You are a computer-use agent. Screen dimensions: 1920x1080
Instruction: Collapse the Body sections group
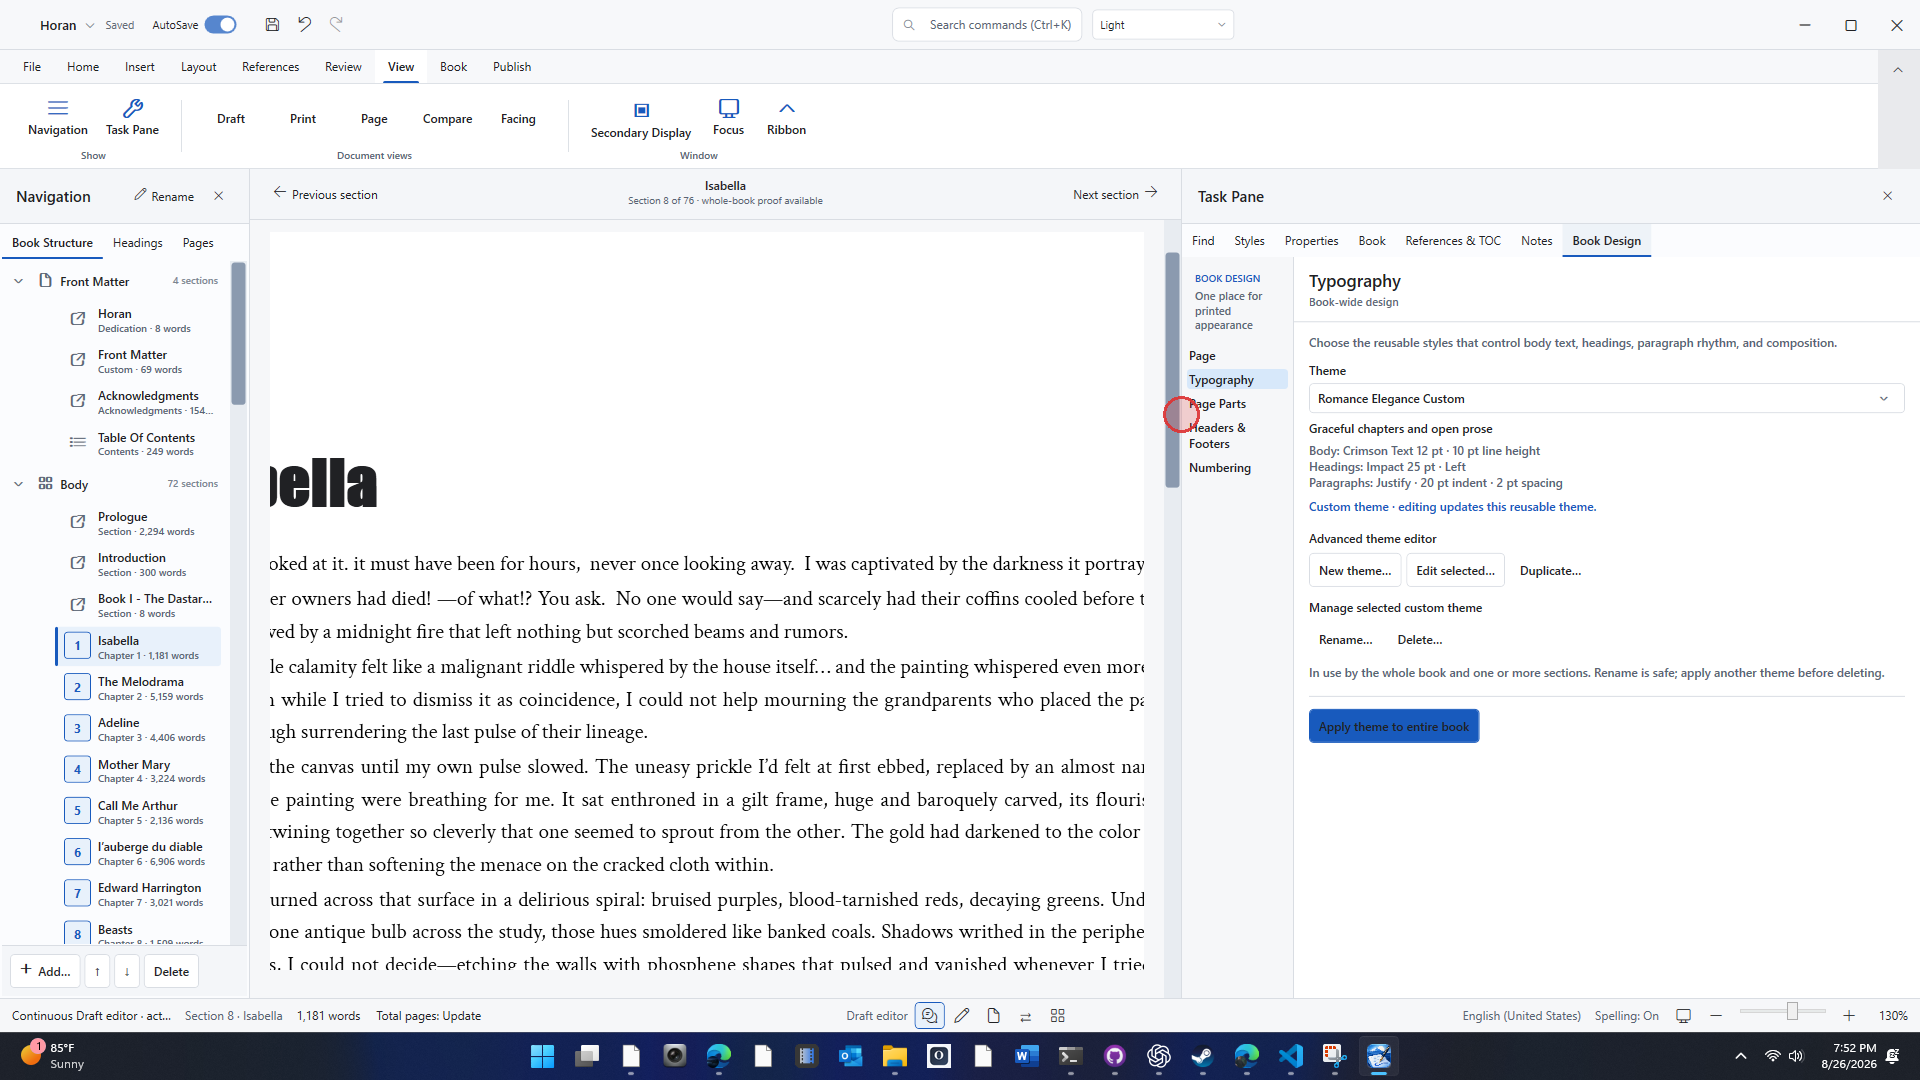(18, 484)
